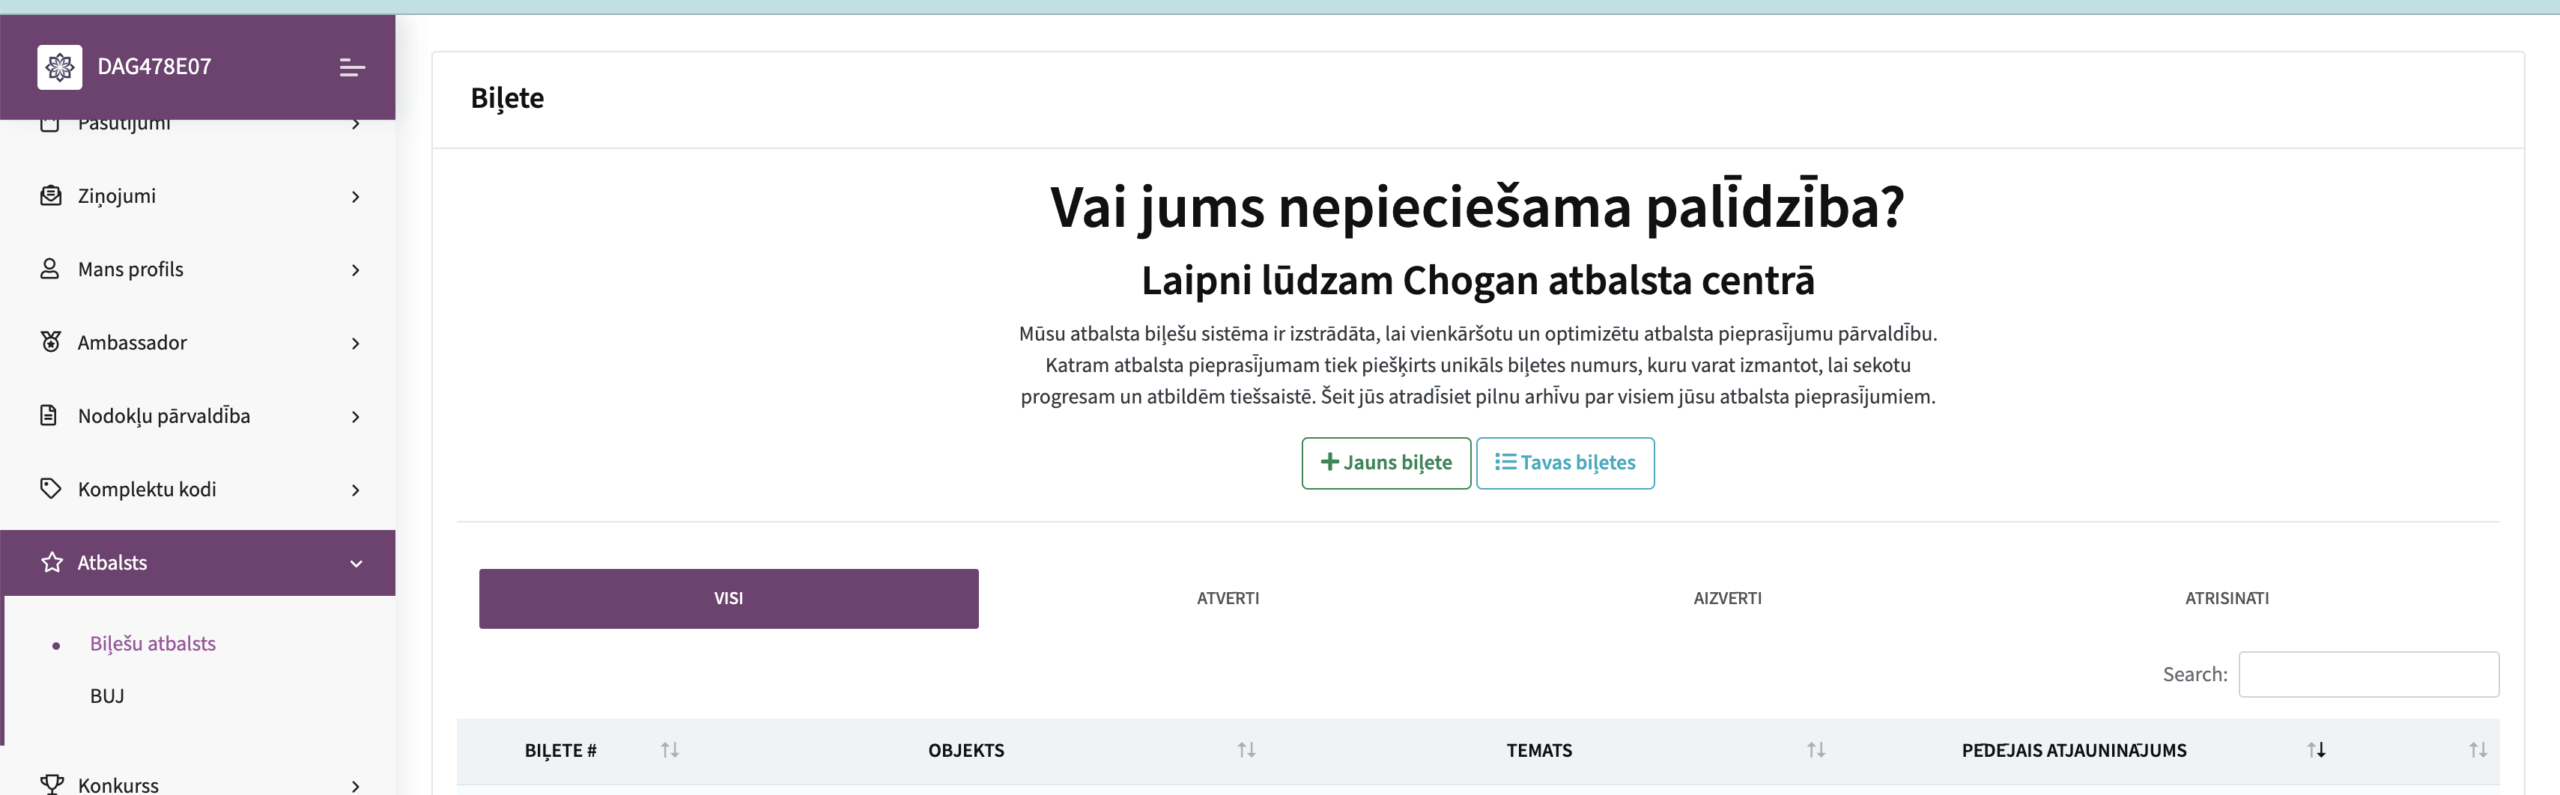Click the Mans profils user icon
The width and height of the screenshot is (2560, 795).
coord(50,268)
